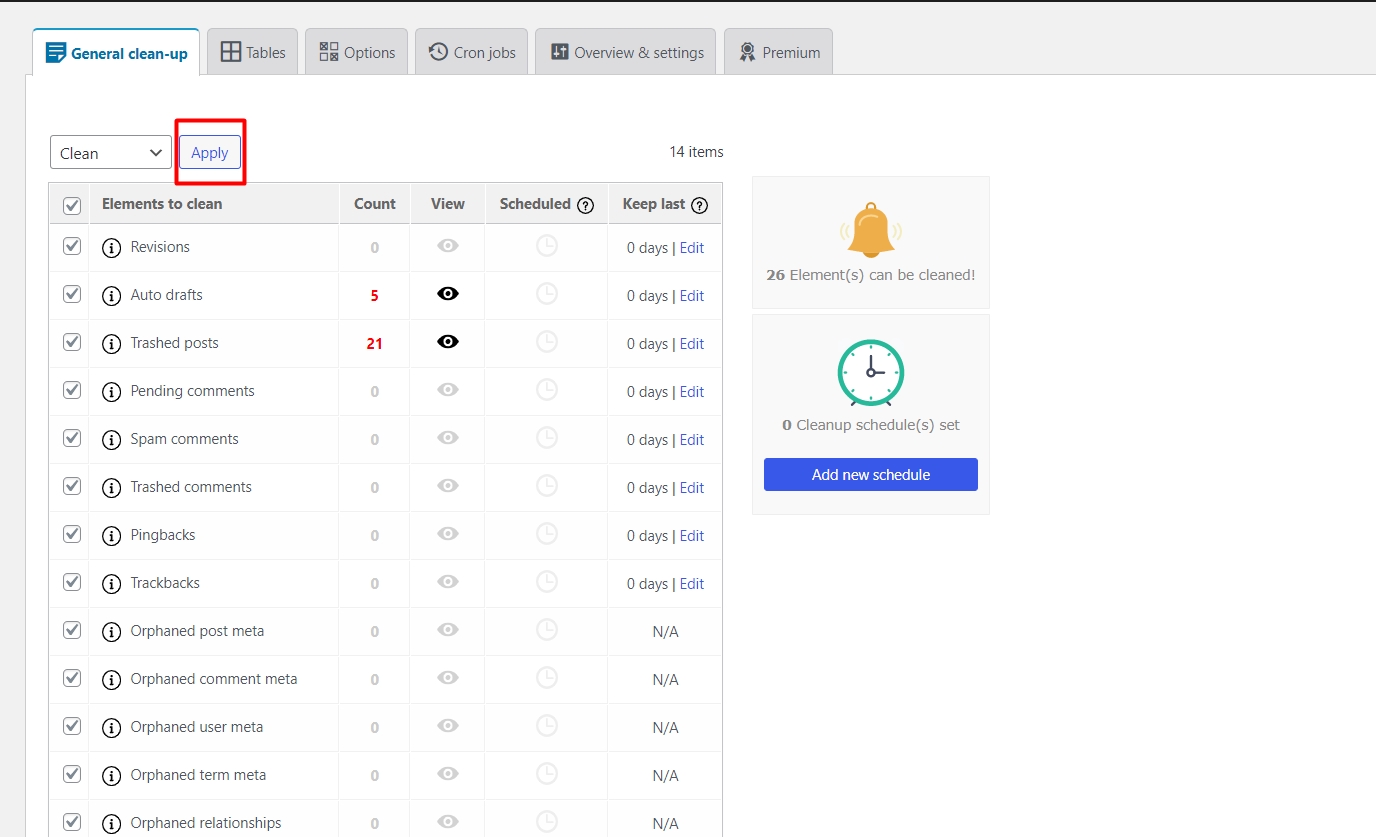This screenshot has width=1376, height=837.
Task: Click the info icon beside Trashed posts
Action: [x=112, y=344]
